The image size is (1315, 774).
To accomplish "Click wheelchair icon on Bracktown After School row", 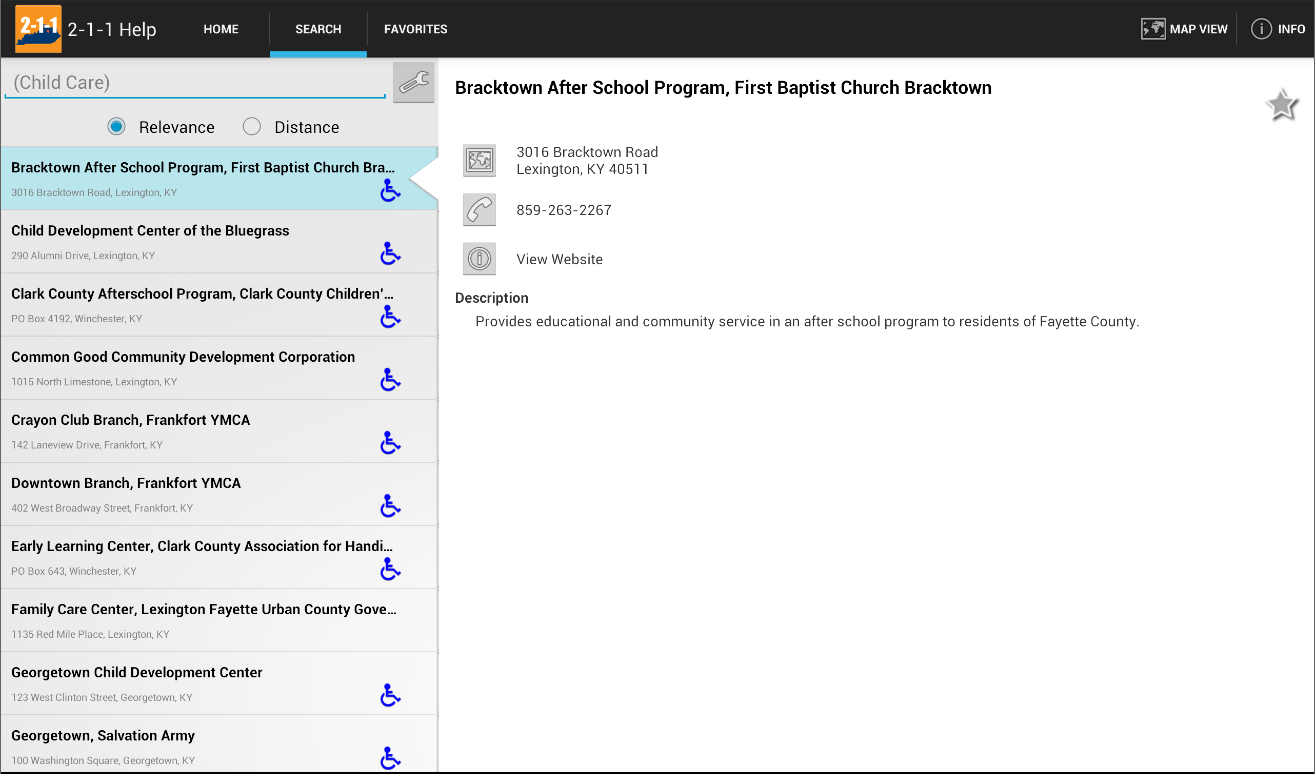I will point(390,190).
